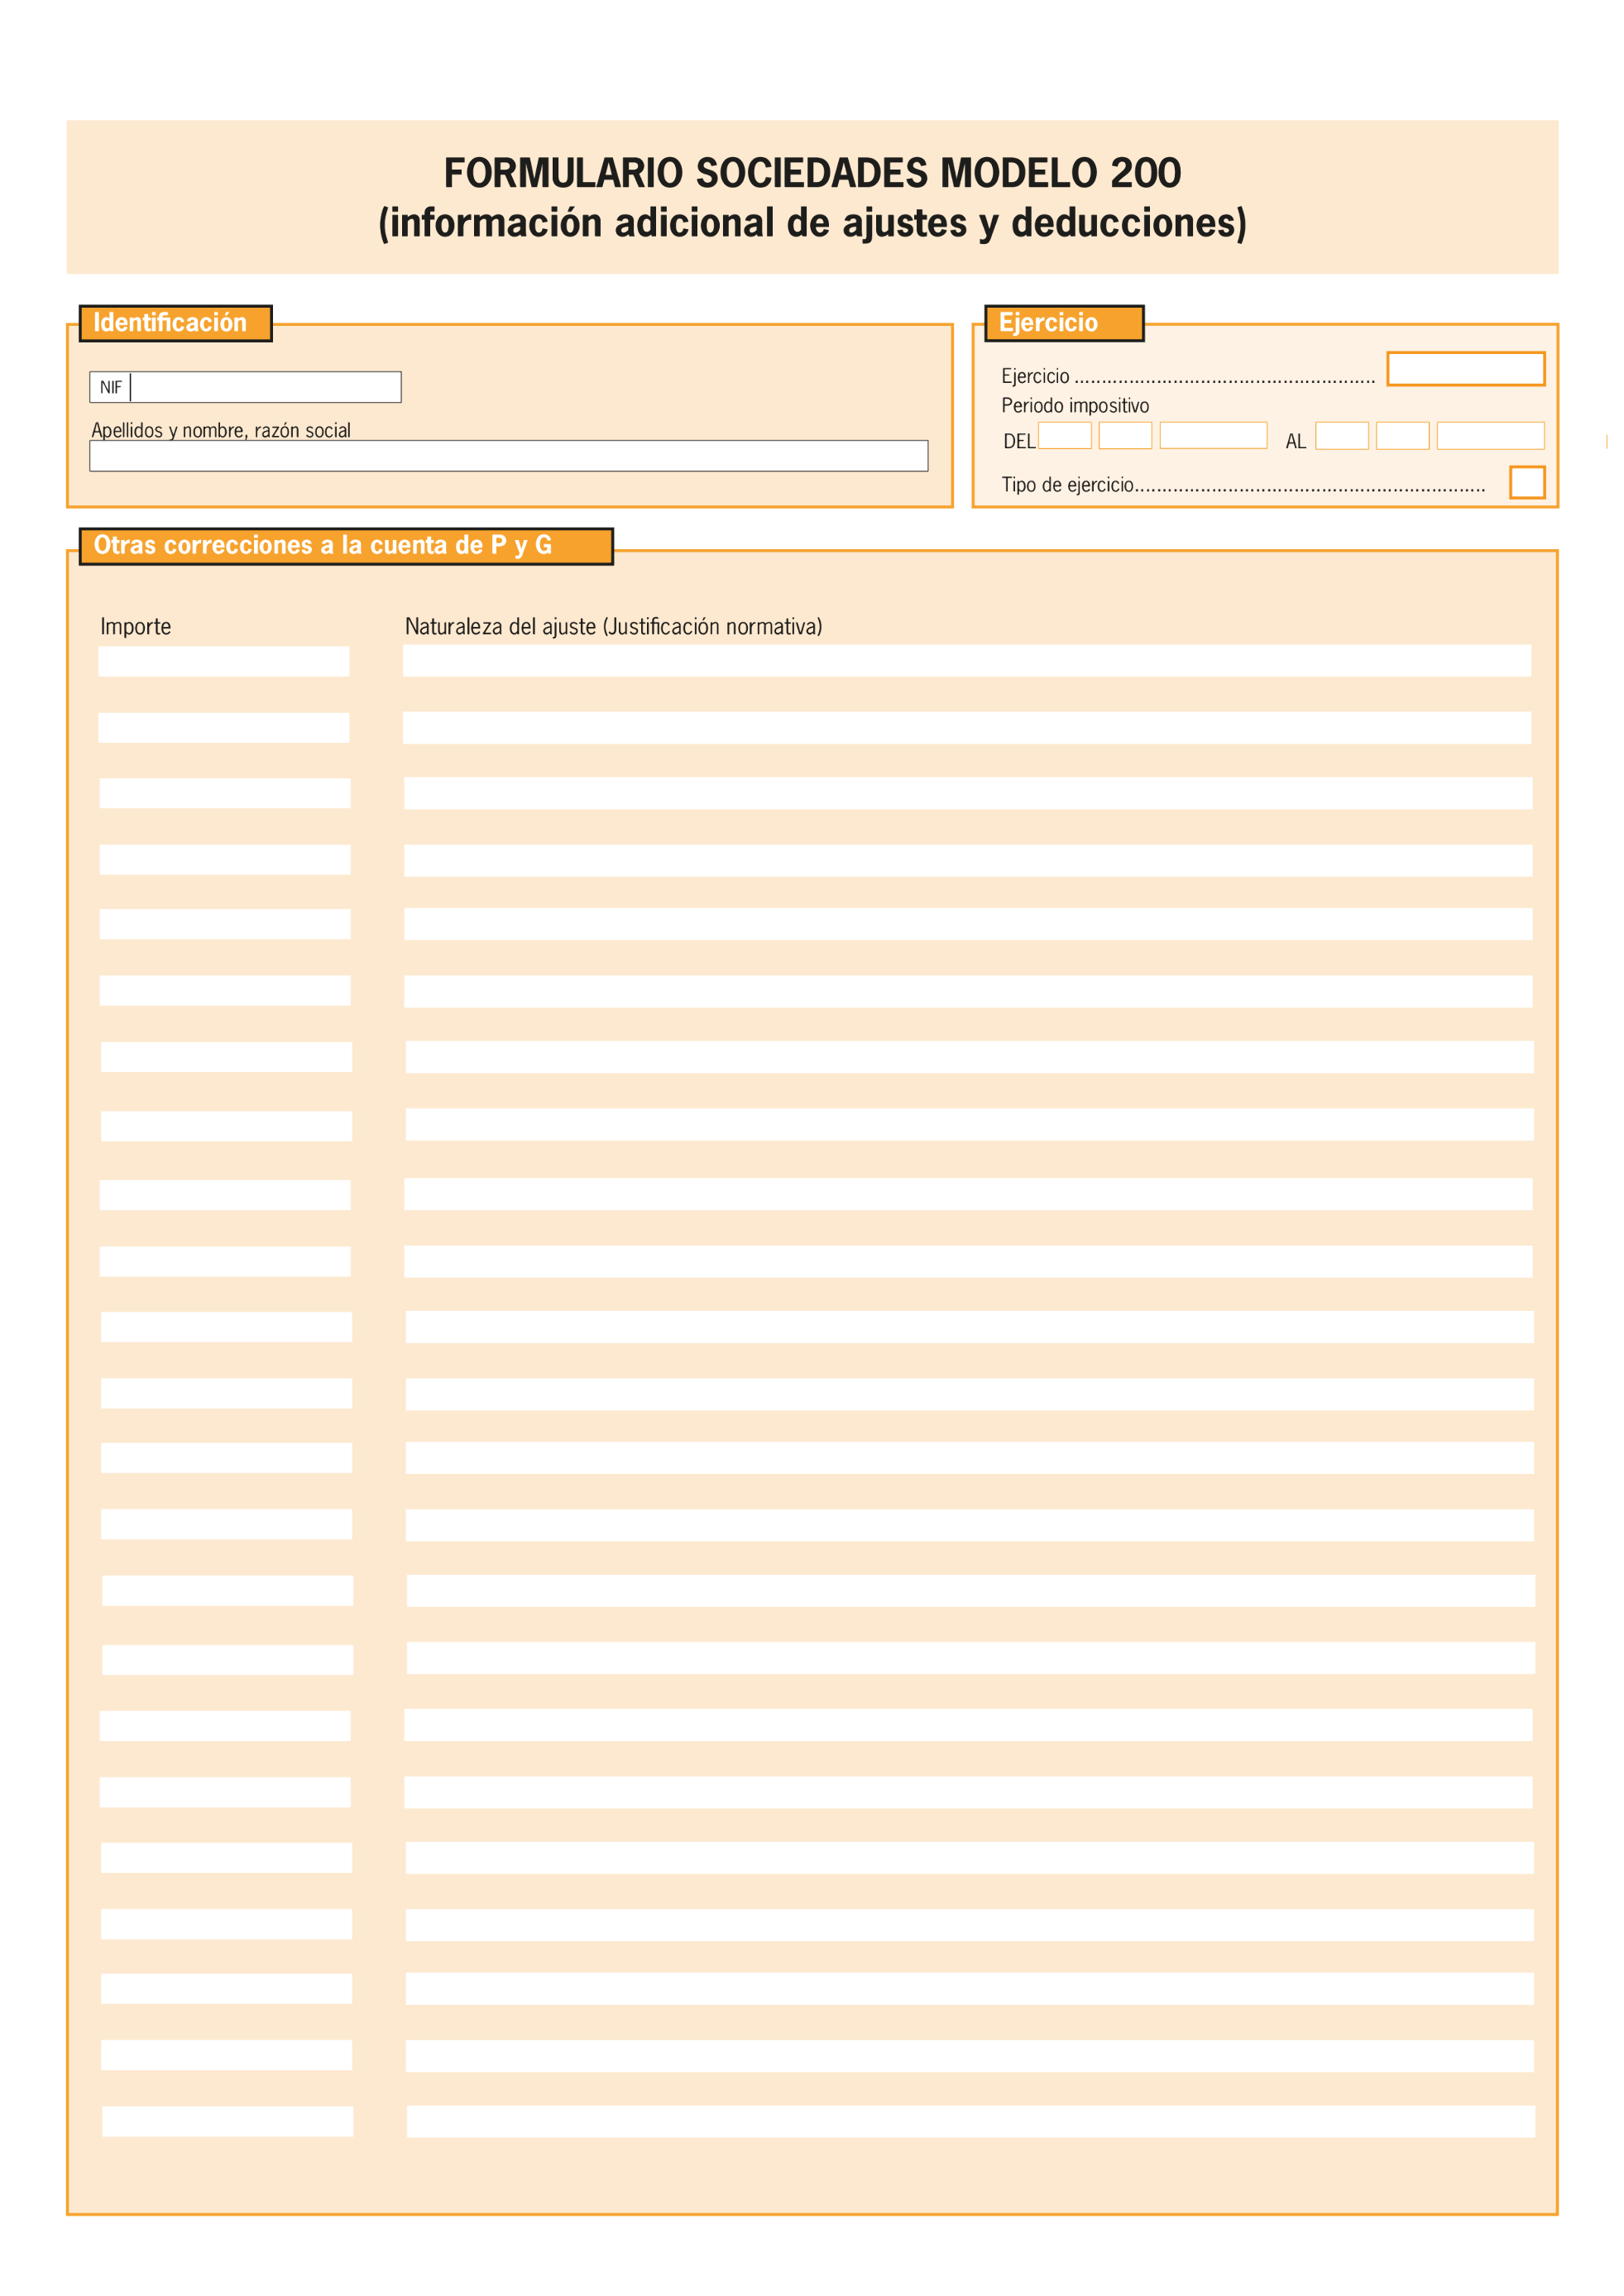Click the Periodo impositivo label
1624x2296 pixels.
pyautogui.click(x=1075, y=406)
